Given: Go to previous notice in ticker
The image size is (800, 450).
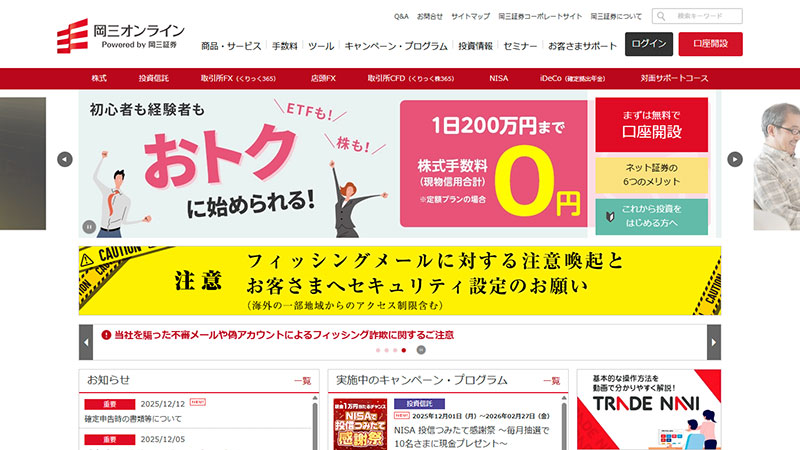Looking at the screenshot, I should [x=86, y=342].
